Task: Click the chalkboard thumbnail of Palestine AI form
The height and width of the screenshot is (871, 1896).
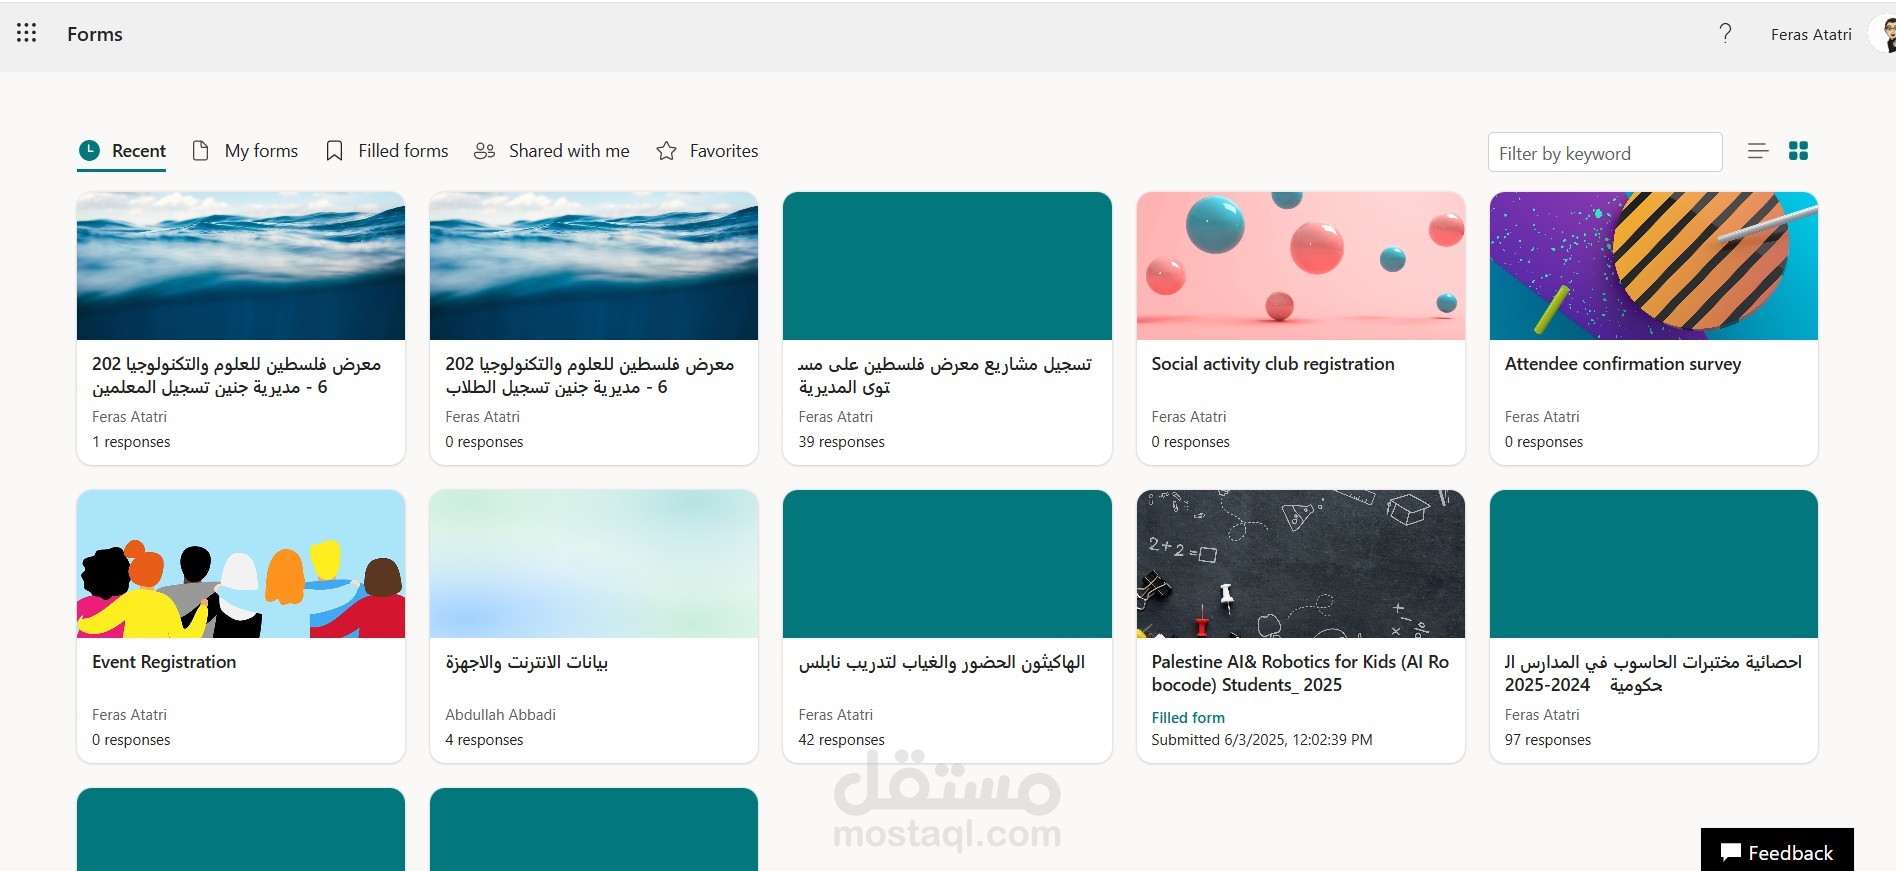Action: coord(1301,564)
